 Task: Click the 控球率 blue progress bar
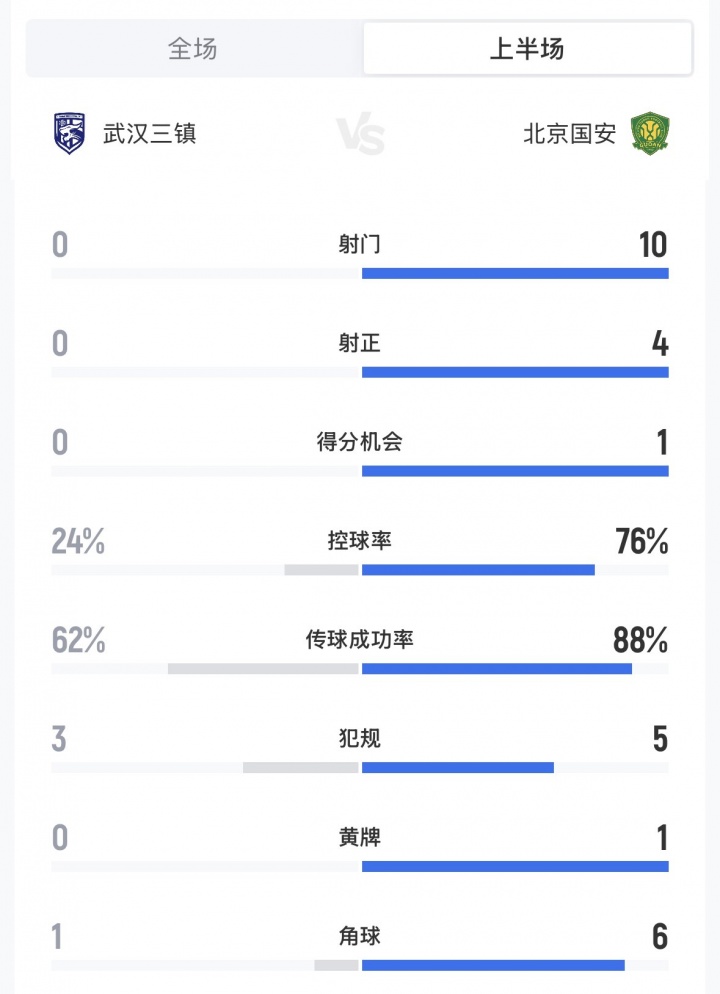(478, 570)
